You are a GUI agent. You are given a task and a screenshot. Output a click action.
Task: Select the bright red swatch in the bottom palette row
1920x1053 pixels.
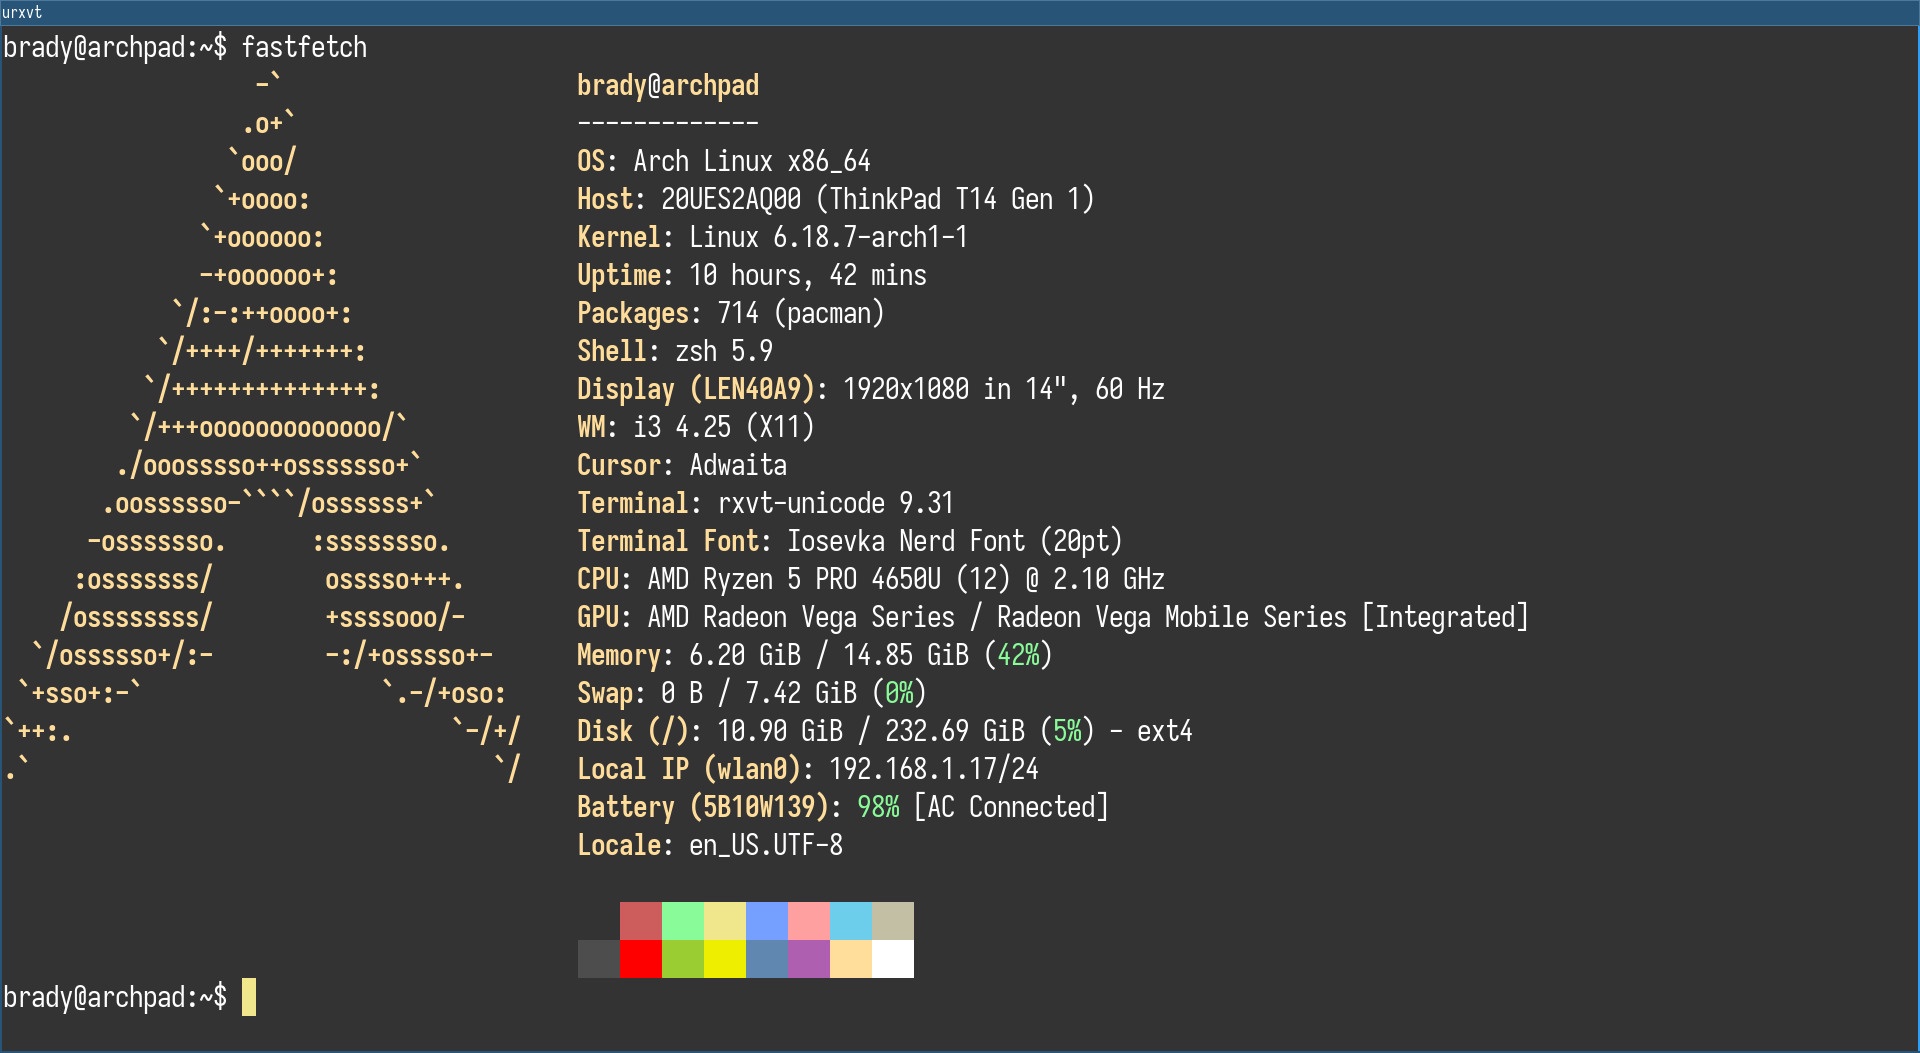coord(641,959)
